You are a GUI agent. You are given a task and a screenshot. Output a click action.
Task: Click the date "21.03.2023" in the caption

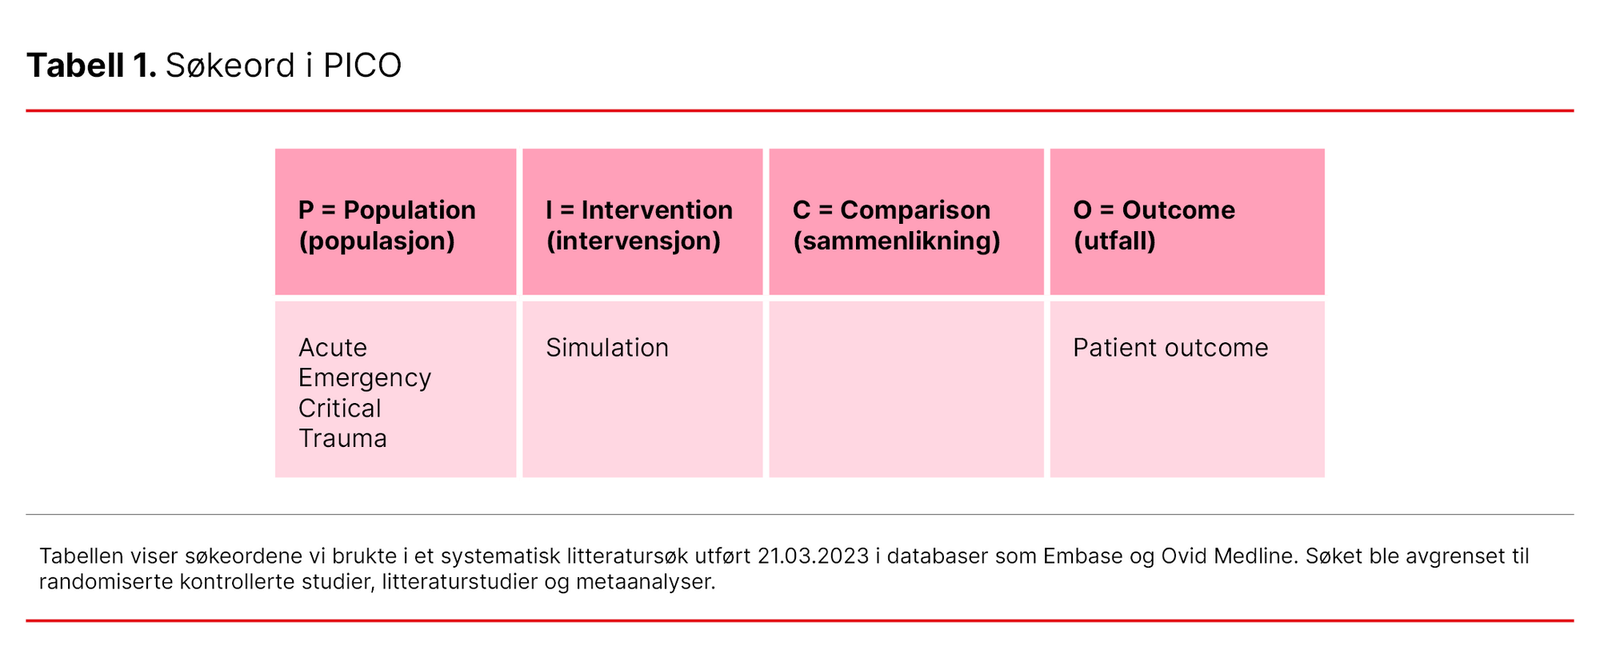coord(813,556)
